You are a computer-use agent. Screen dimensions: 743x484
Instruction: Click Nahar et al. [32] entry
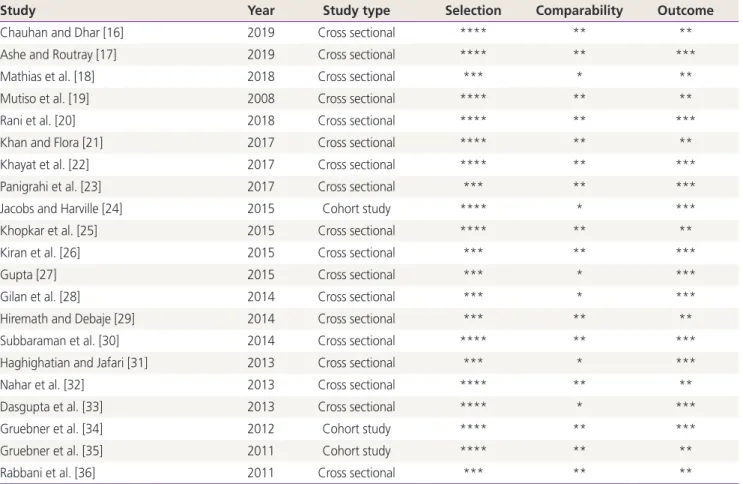[42, 384]
